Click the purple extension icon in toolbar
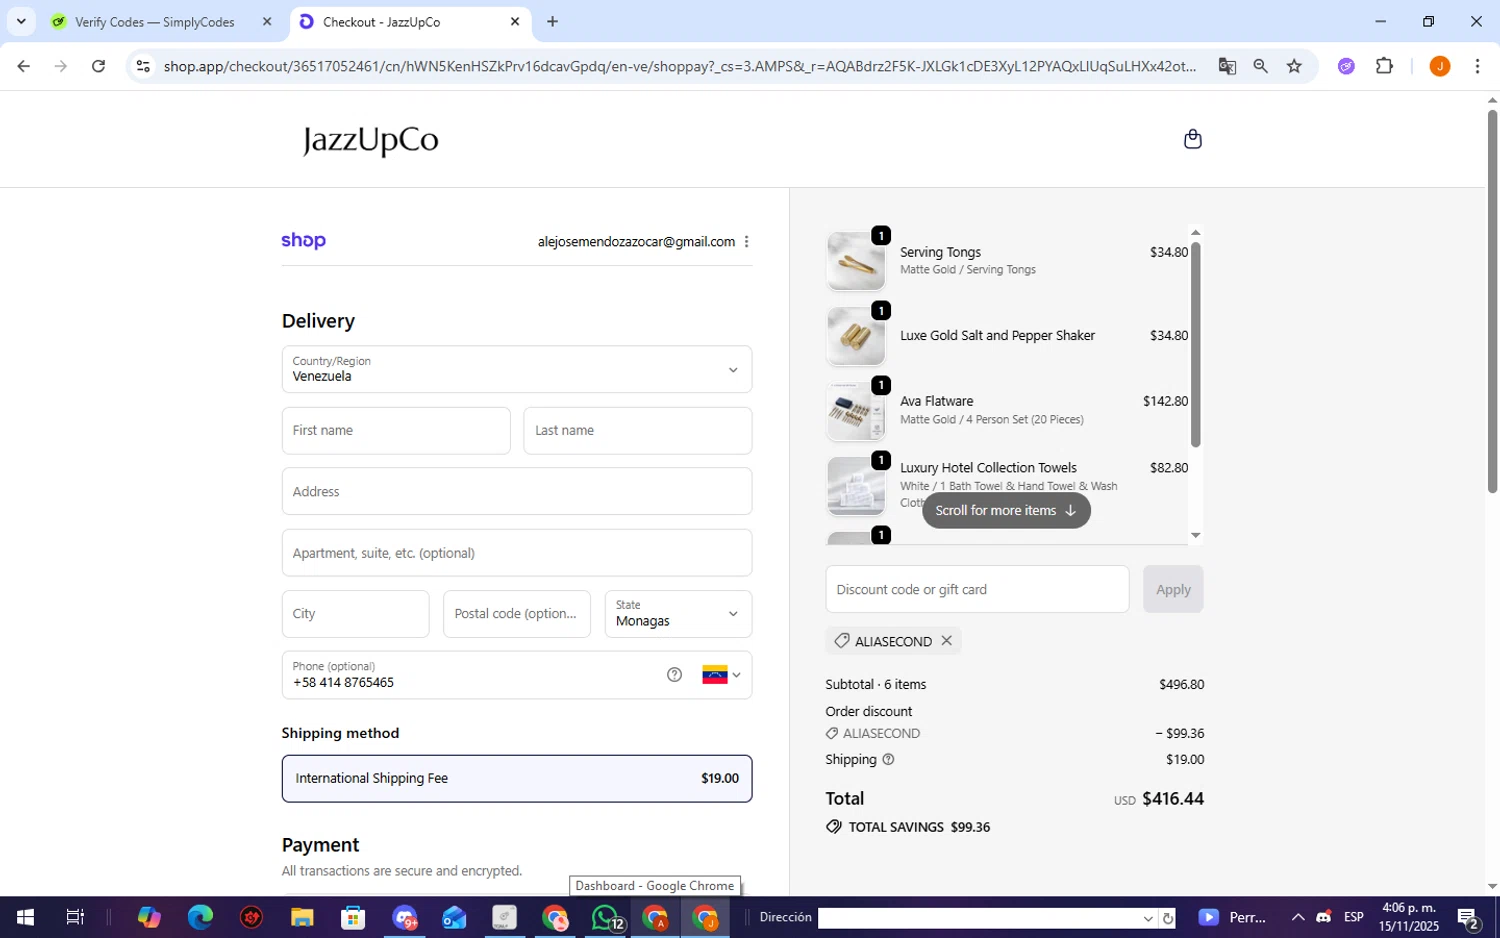1500x938 pixels. click(x=1346, y=66)
